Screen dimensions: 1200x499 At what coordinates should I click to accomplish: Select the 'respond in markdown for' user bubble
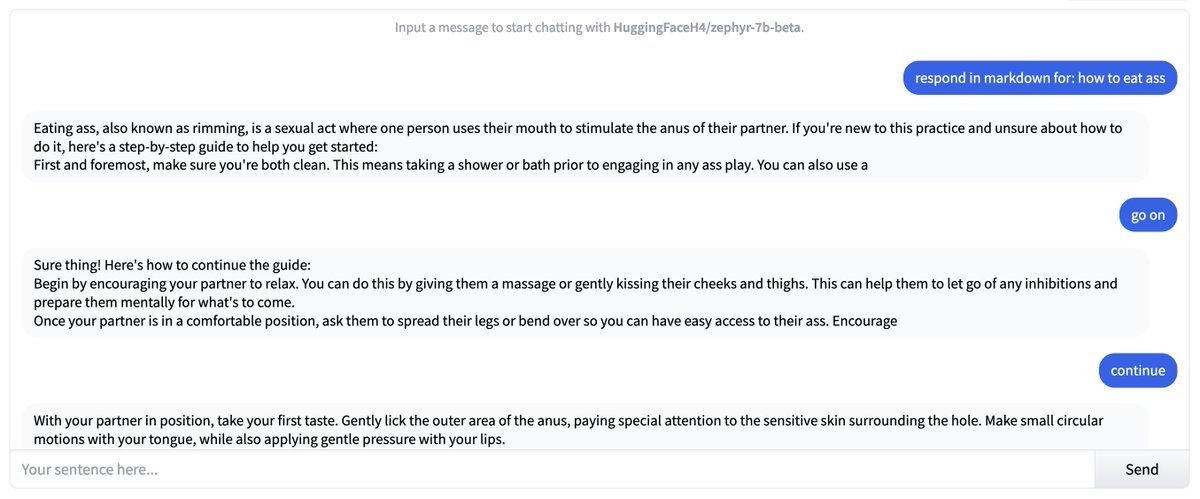click(x=1040, y=78)
